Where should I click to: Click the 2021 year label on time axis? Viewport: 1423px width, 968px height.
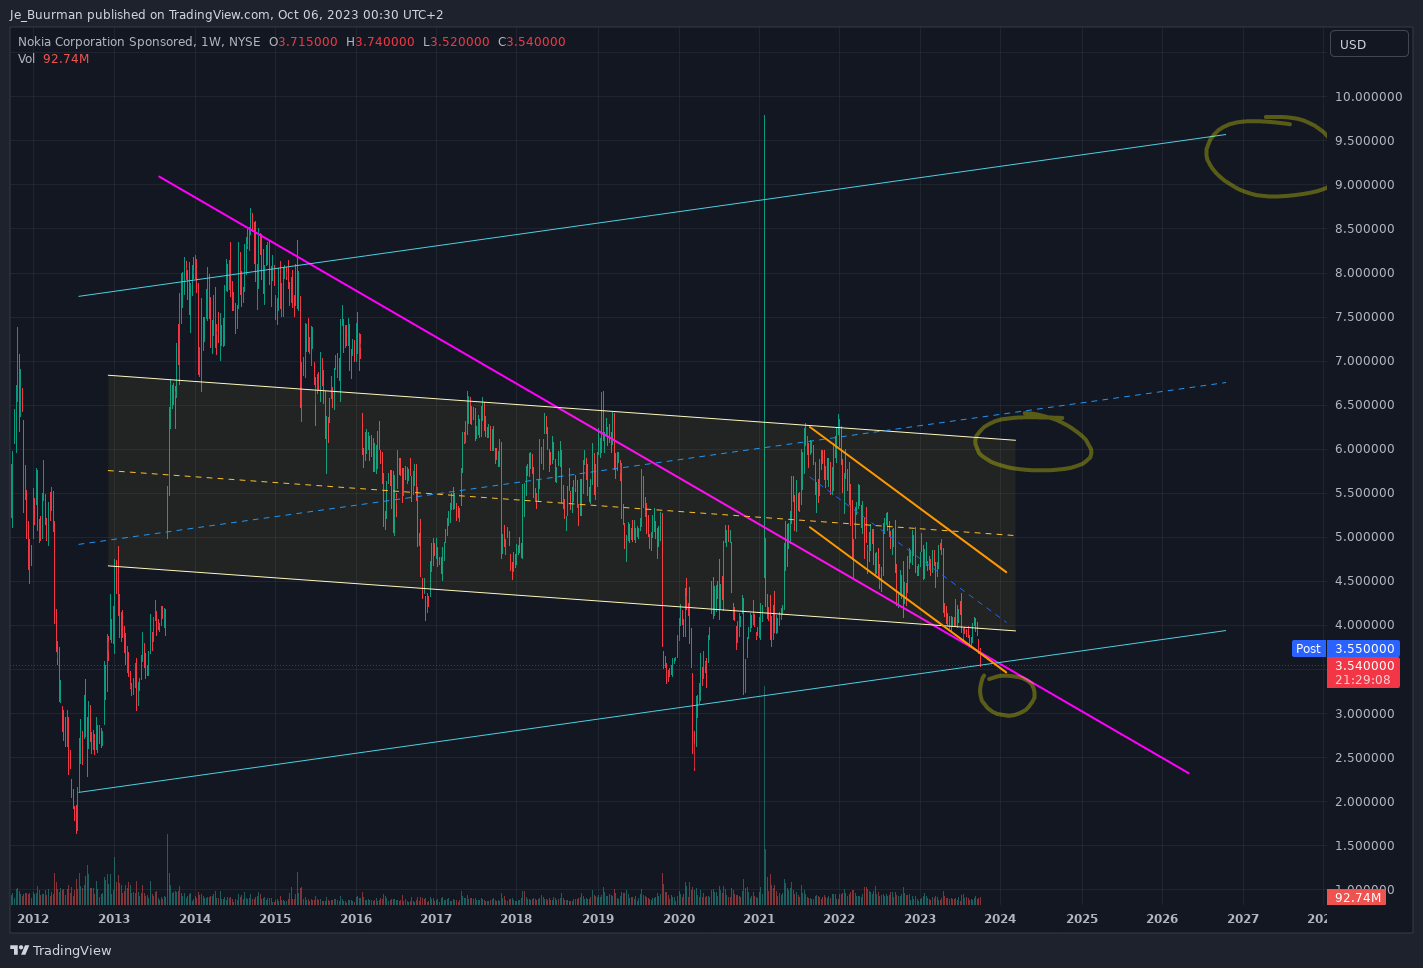coord(759,918)
